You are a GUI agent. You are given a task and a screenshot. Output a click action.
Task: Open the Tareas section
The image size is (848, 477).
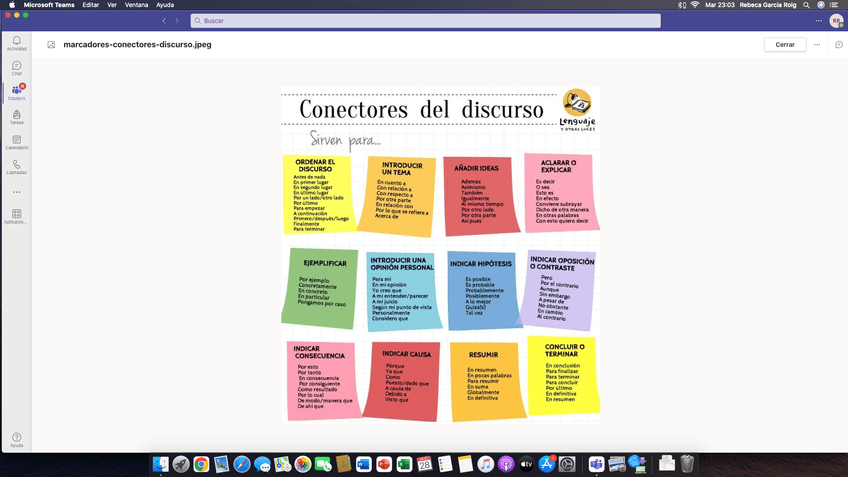coord(16,117)
